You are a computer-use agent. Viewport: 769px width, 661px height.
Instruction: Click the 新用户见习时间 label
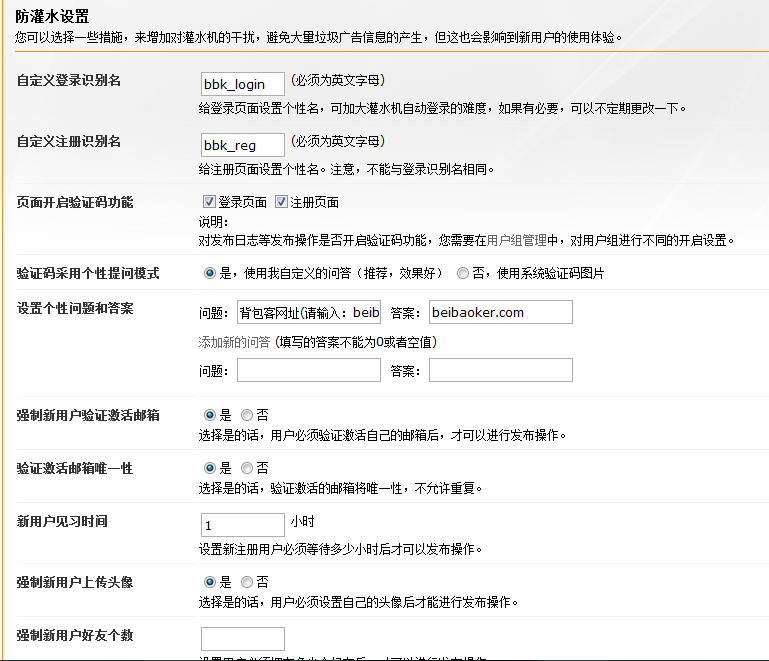pyautogui.click(x=62, y=521)
